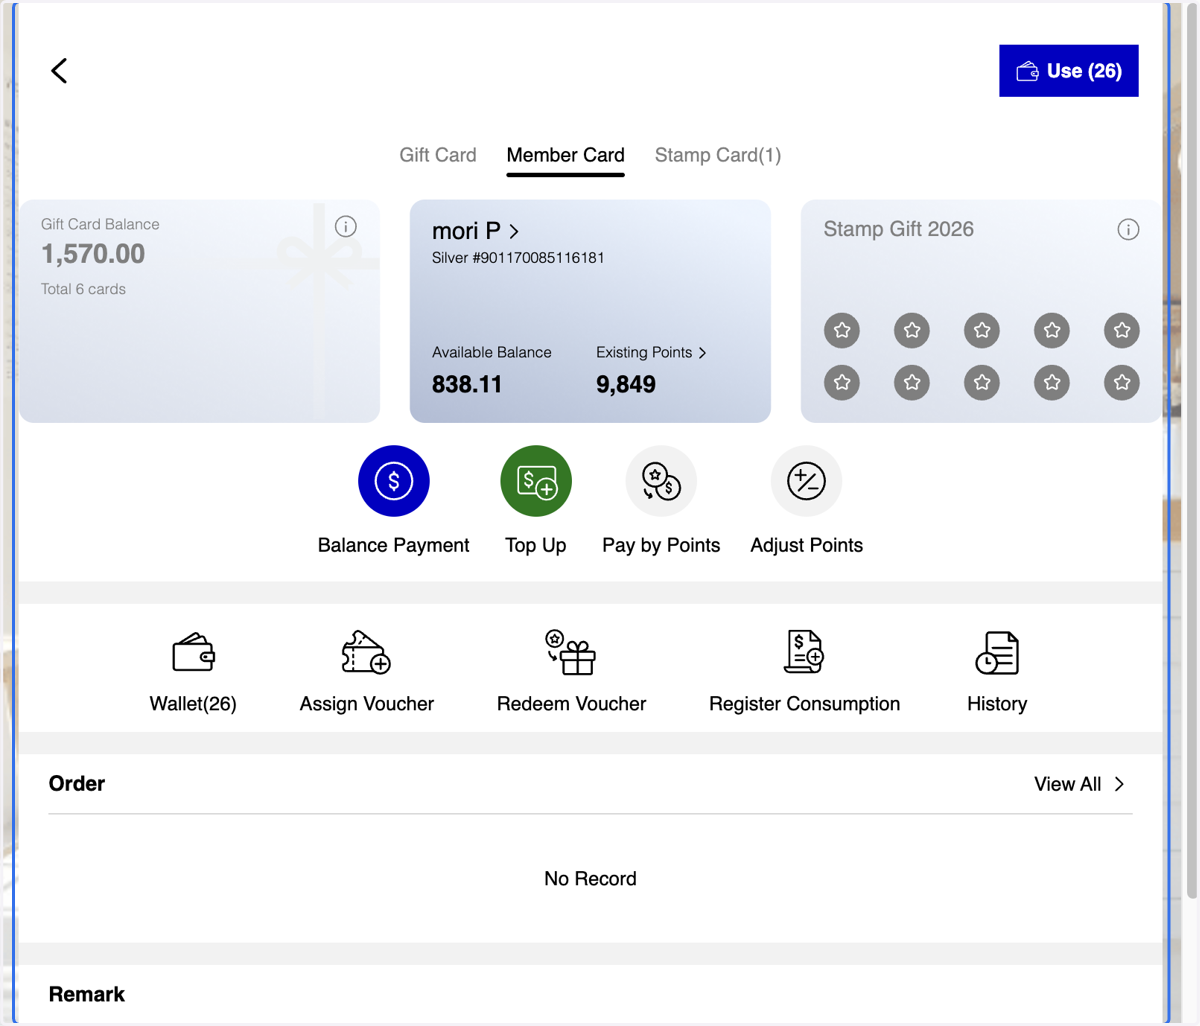Viewport: 1200px width, 1026px height.
Task: Expand the Order list with View All
Action: [1079, 784]
